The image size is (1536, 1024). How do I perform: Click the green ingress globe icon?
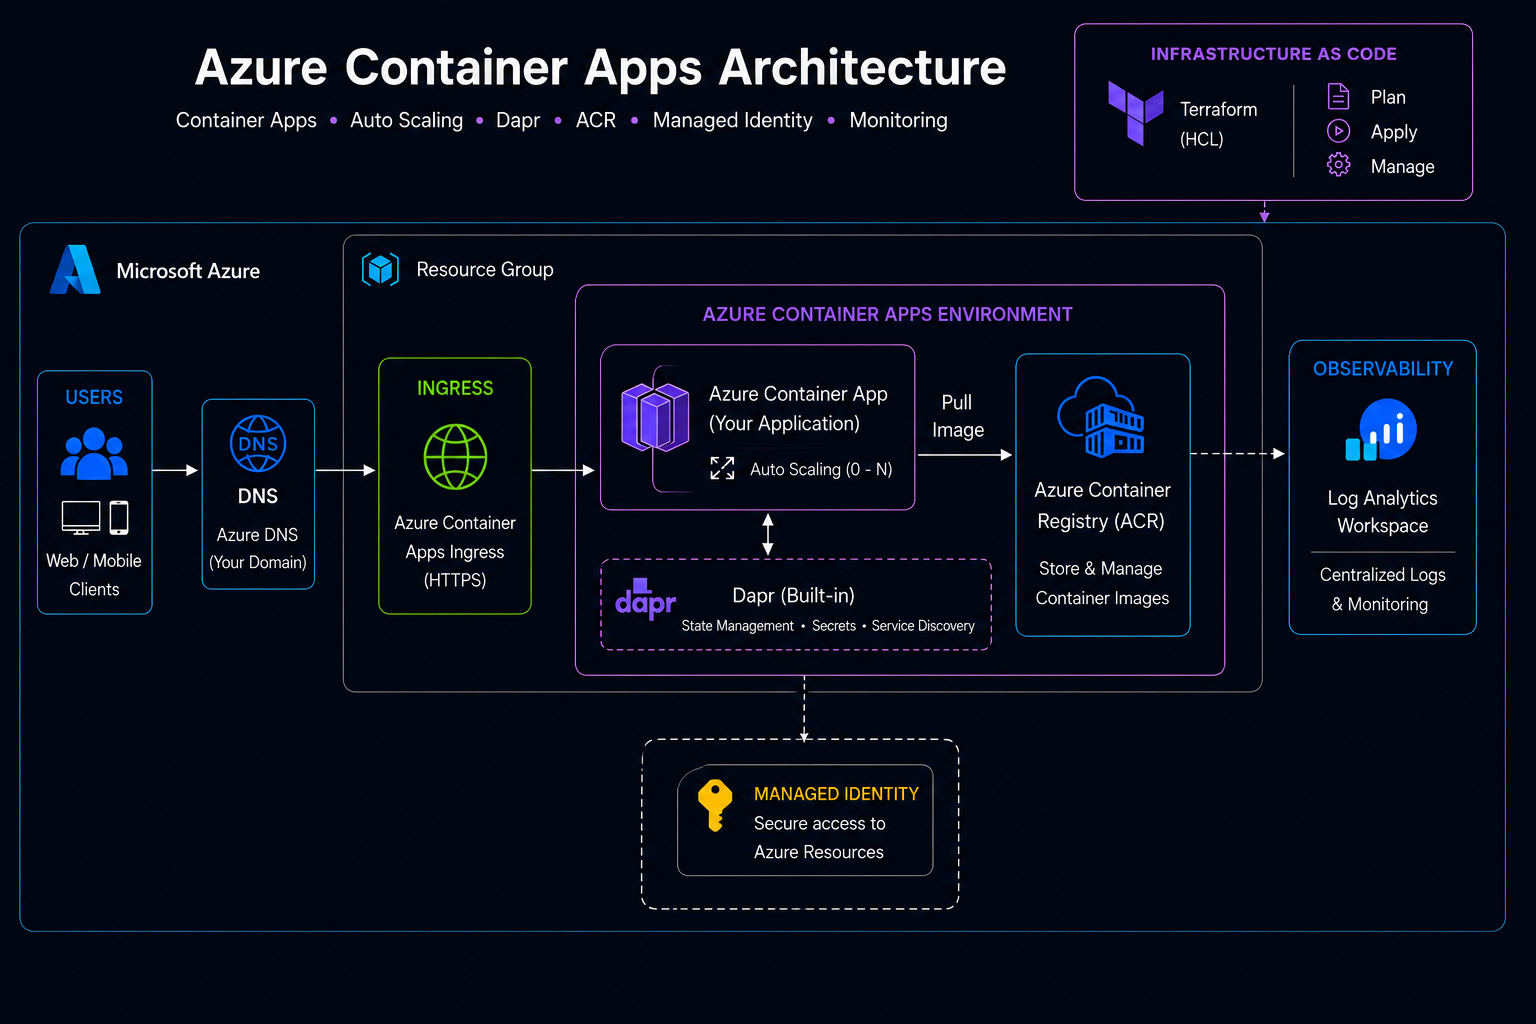click(x=455, y=456)
